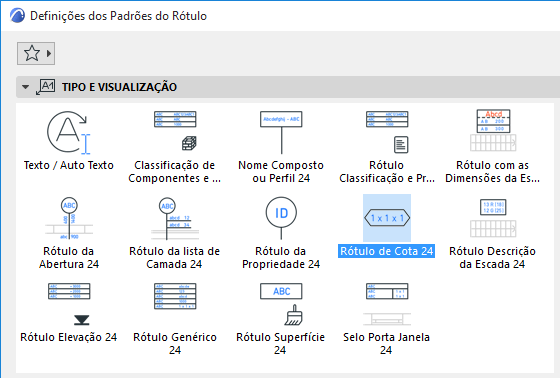Click the 'TIPO E VISUALIZAÇÃO' header text
The image size is (560, 378).
coord(119,87)
